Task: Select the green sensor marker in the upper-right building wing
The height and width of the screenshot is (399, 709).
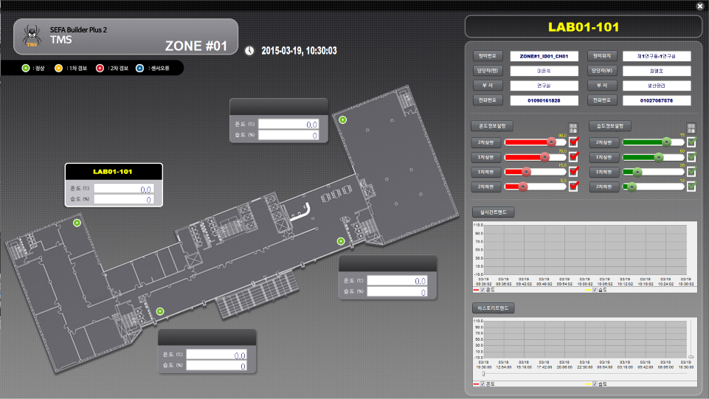Action: tap(343, 120)
